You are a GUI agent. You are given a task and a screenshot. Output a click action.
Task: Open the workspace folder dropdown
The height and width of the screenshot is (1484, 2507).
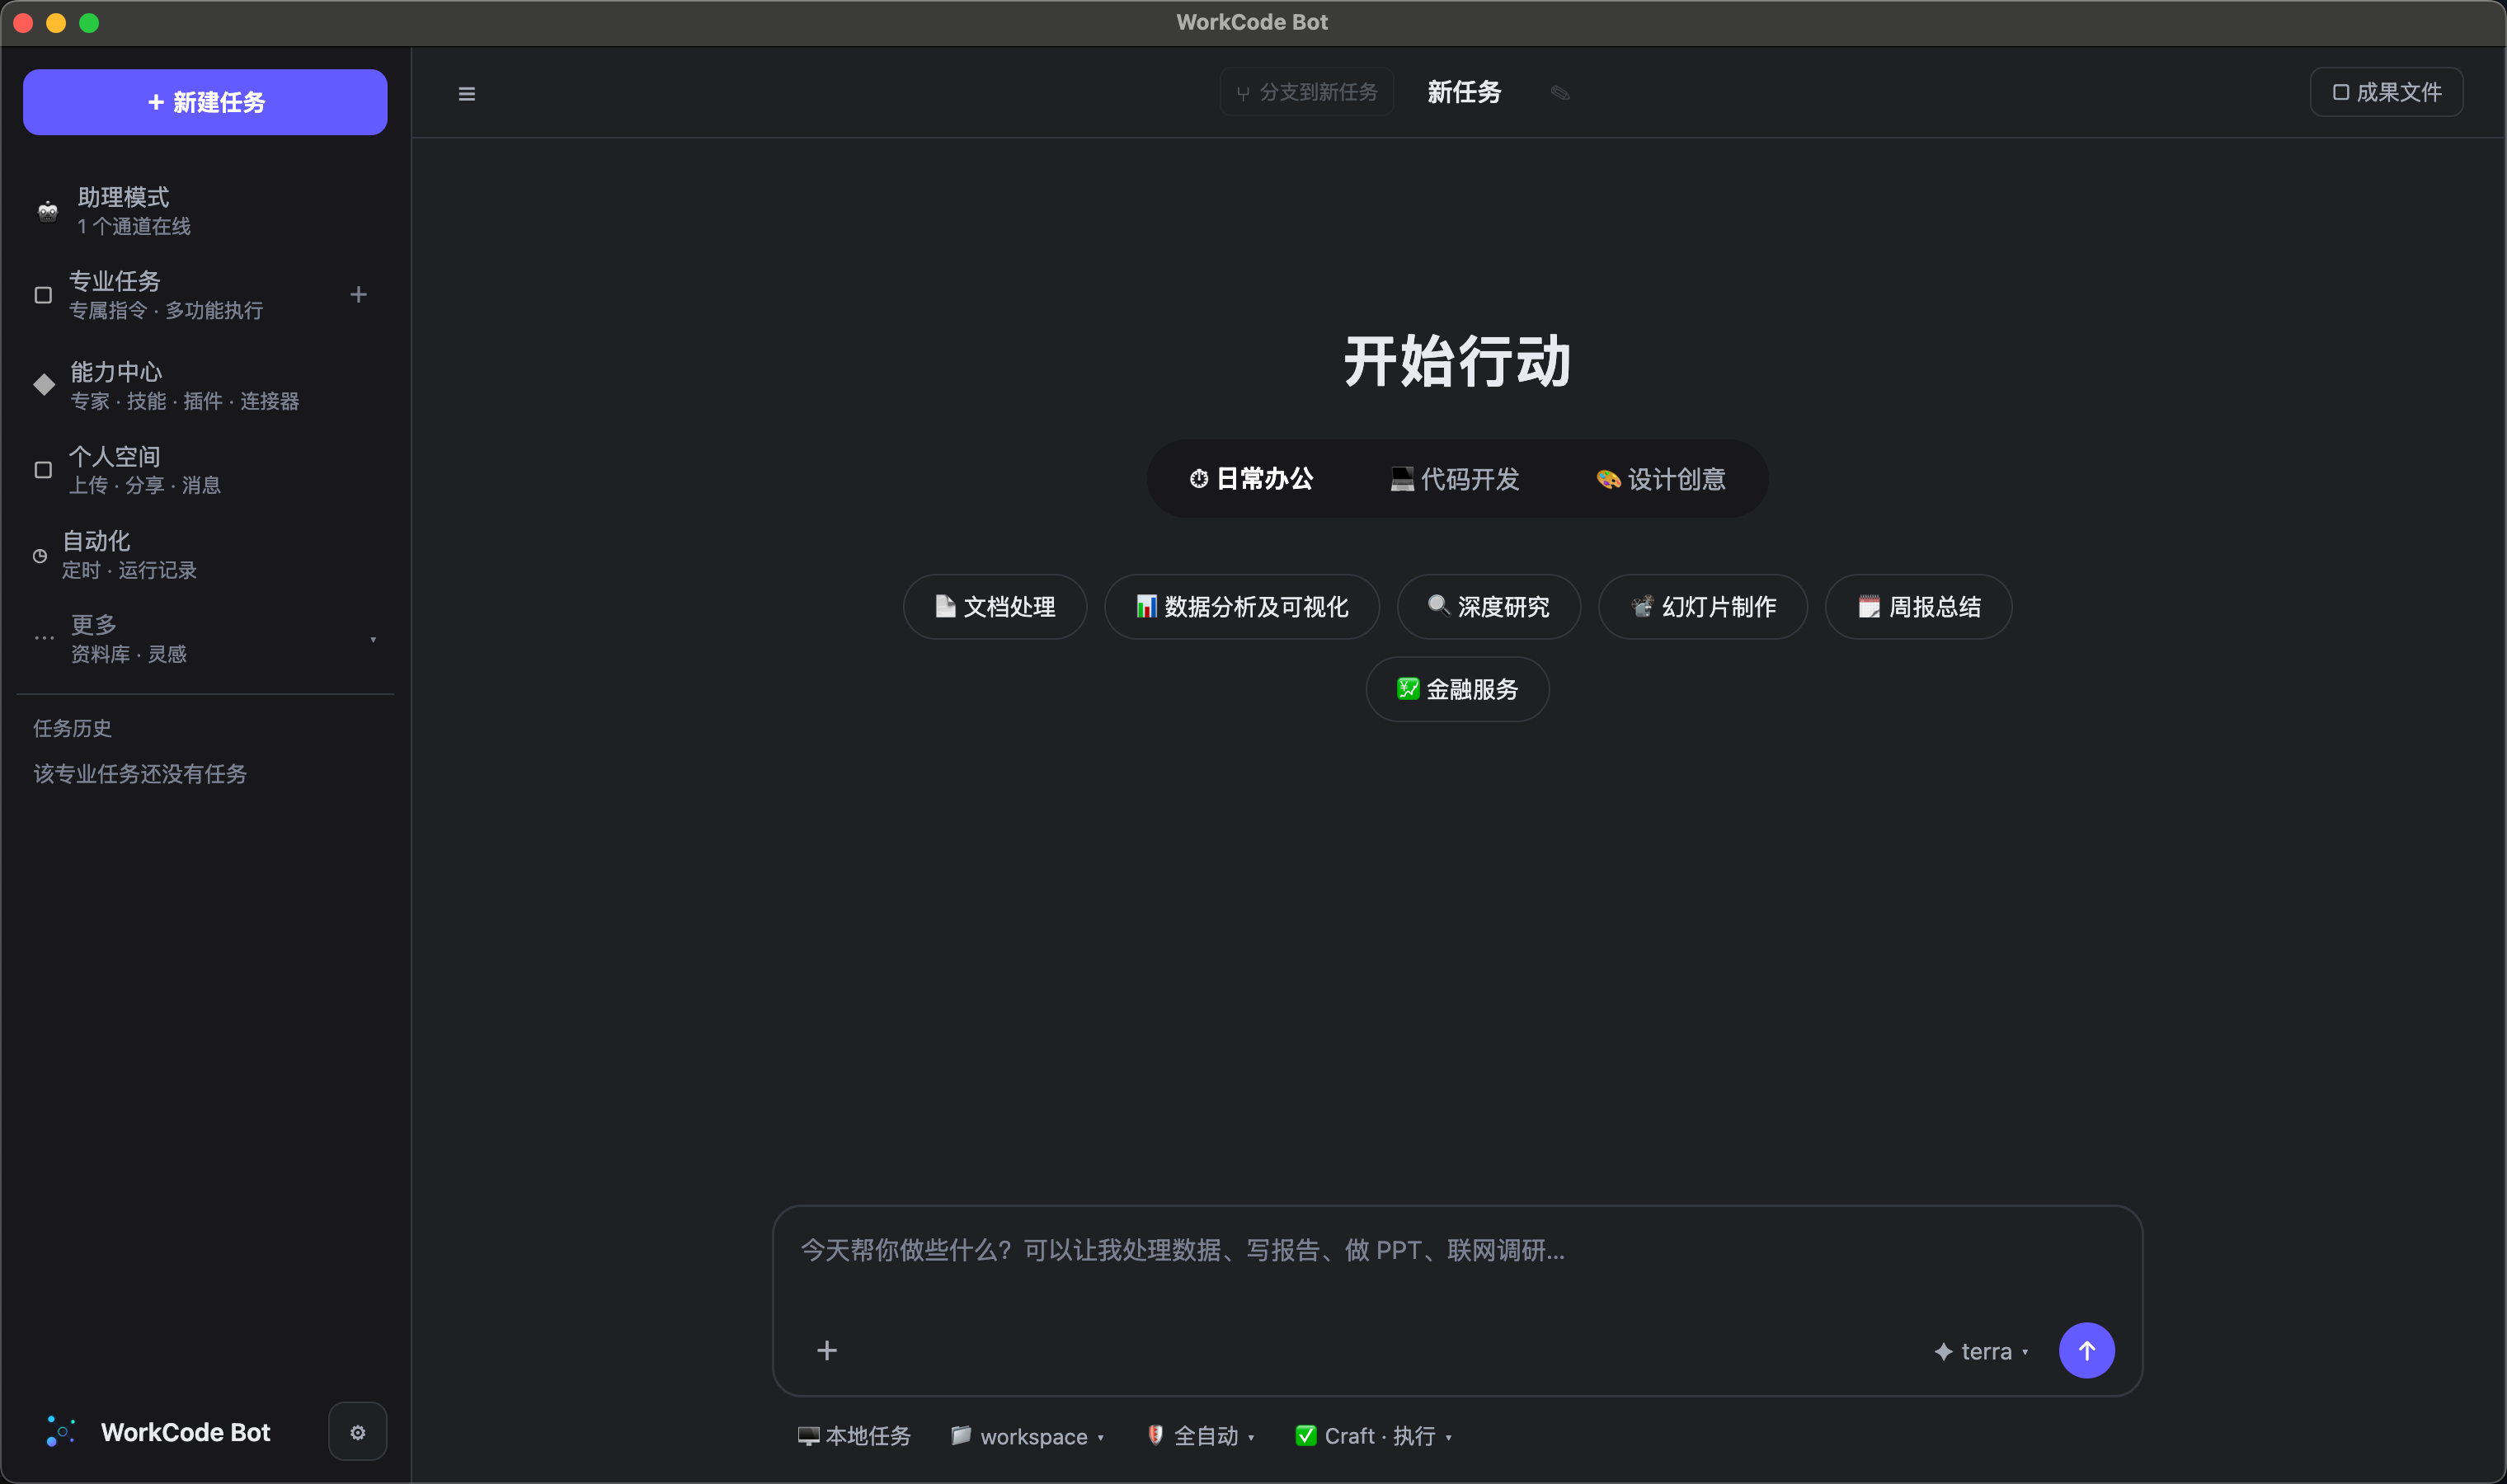pos(1027,1436)
